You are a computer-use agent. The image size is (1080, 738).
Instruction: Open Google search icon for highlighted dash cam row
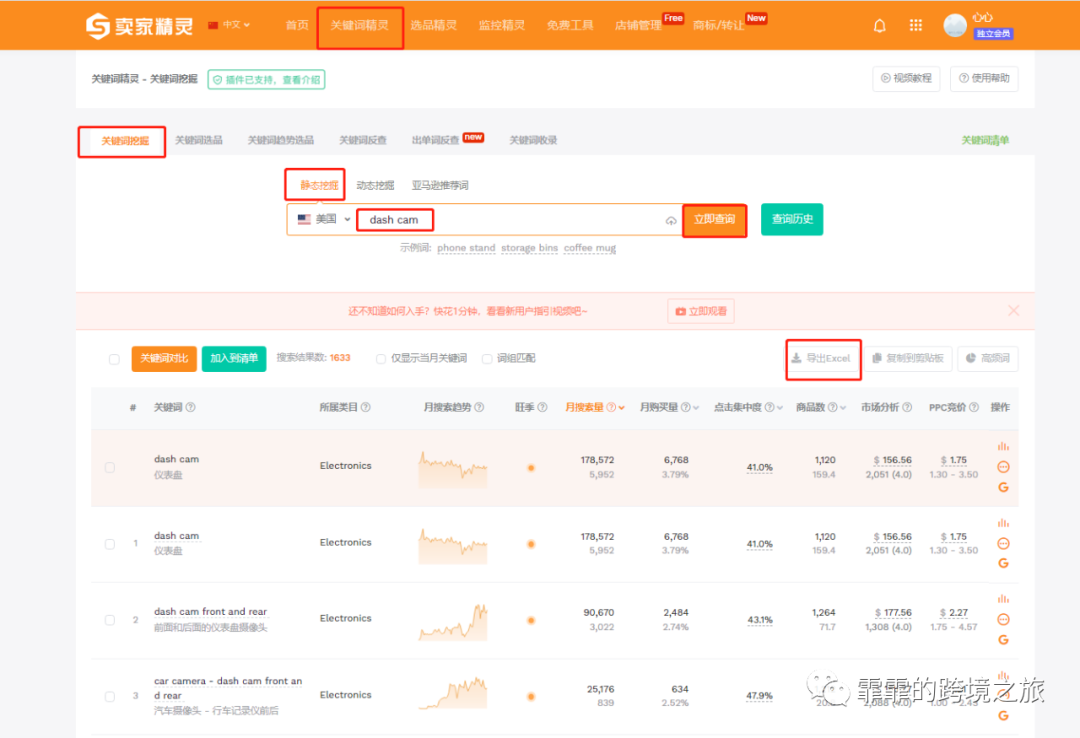(1003, 487)
